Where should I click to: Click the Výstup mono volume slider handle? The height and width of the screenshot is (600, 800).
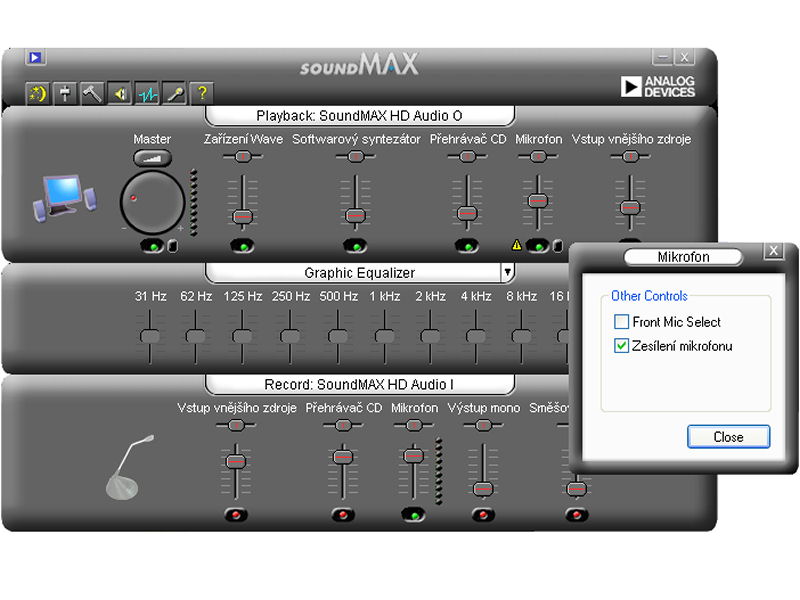pos(483,489)
